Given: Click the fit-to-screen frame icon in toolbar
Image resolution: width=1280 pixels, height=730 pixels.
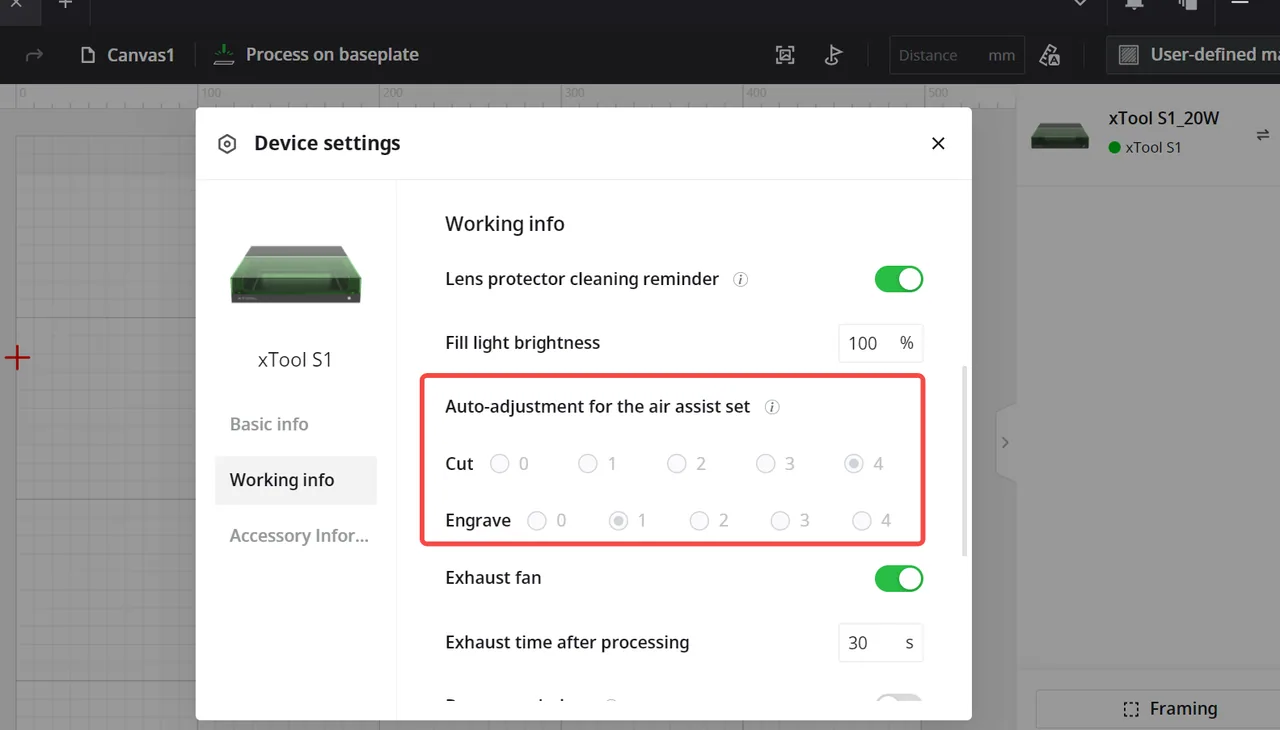Looking at the screenshot, I should coord(785,55).
